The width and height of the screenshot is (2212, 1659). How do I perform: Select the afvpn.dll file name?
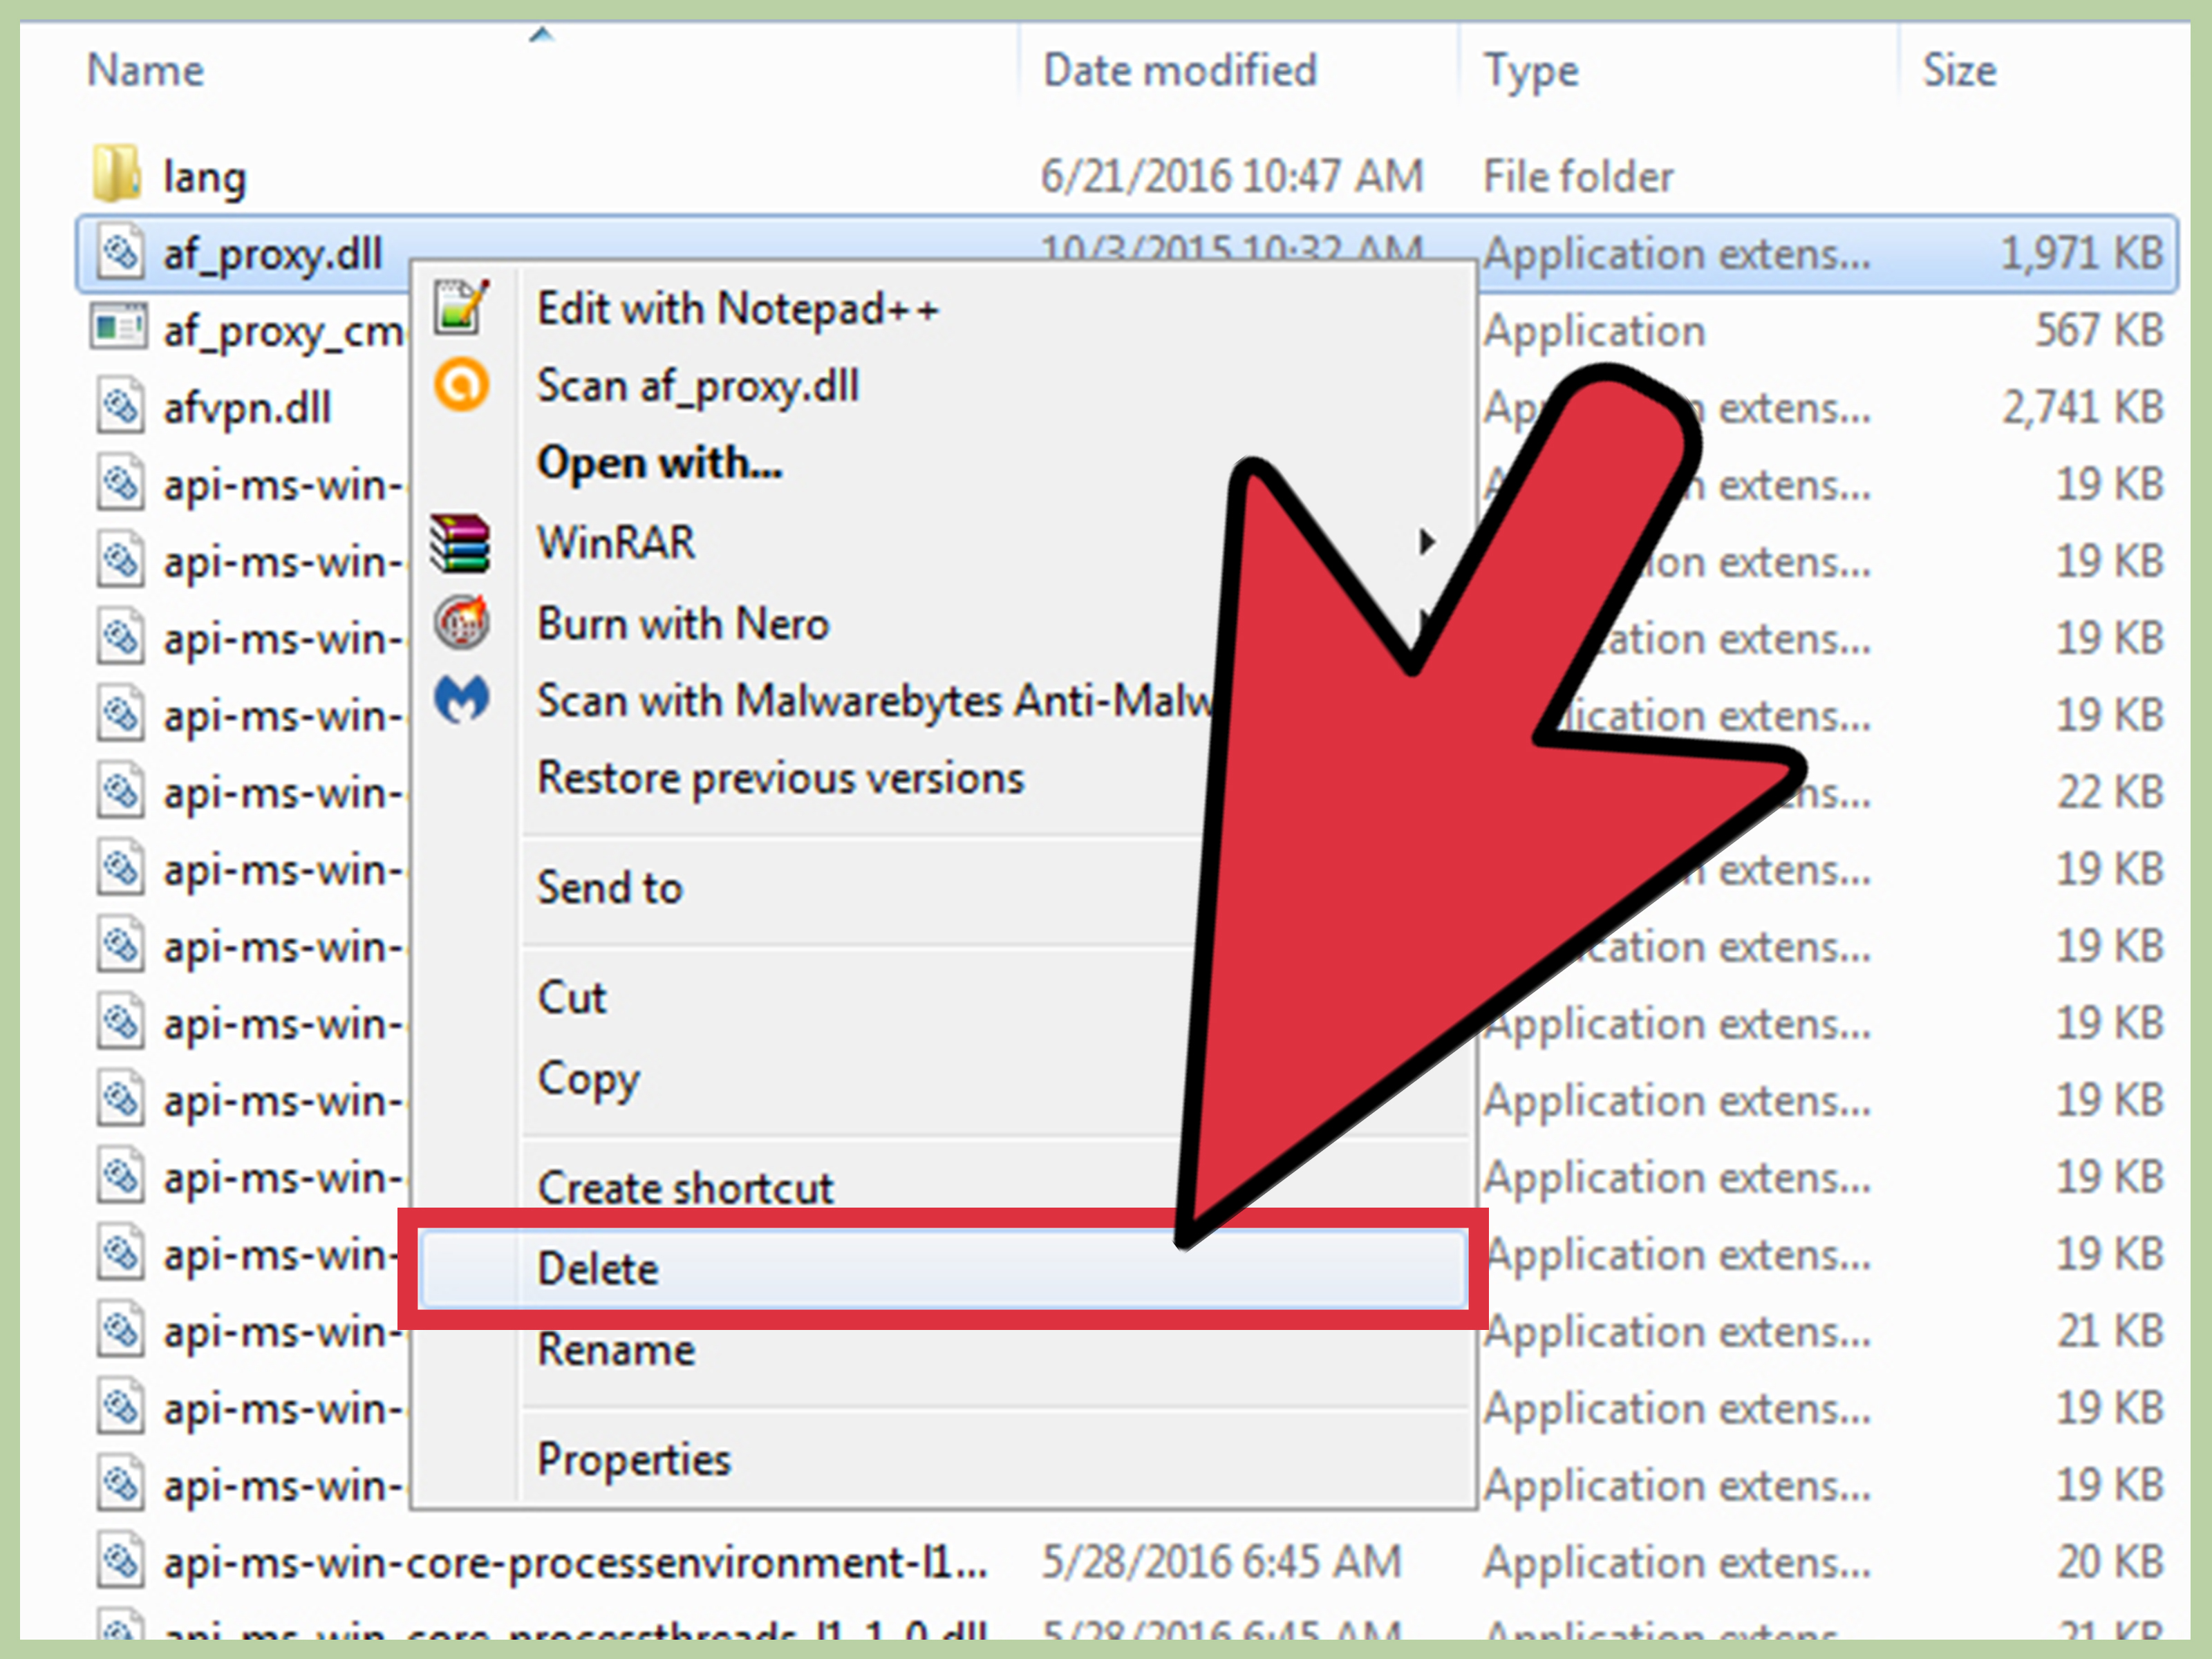click(247, 408)
